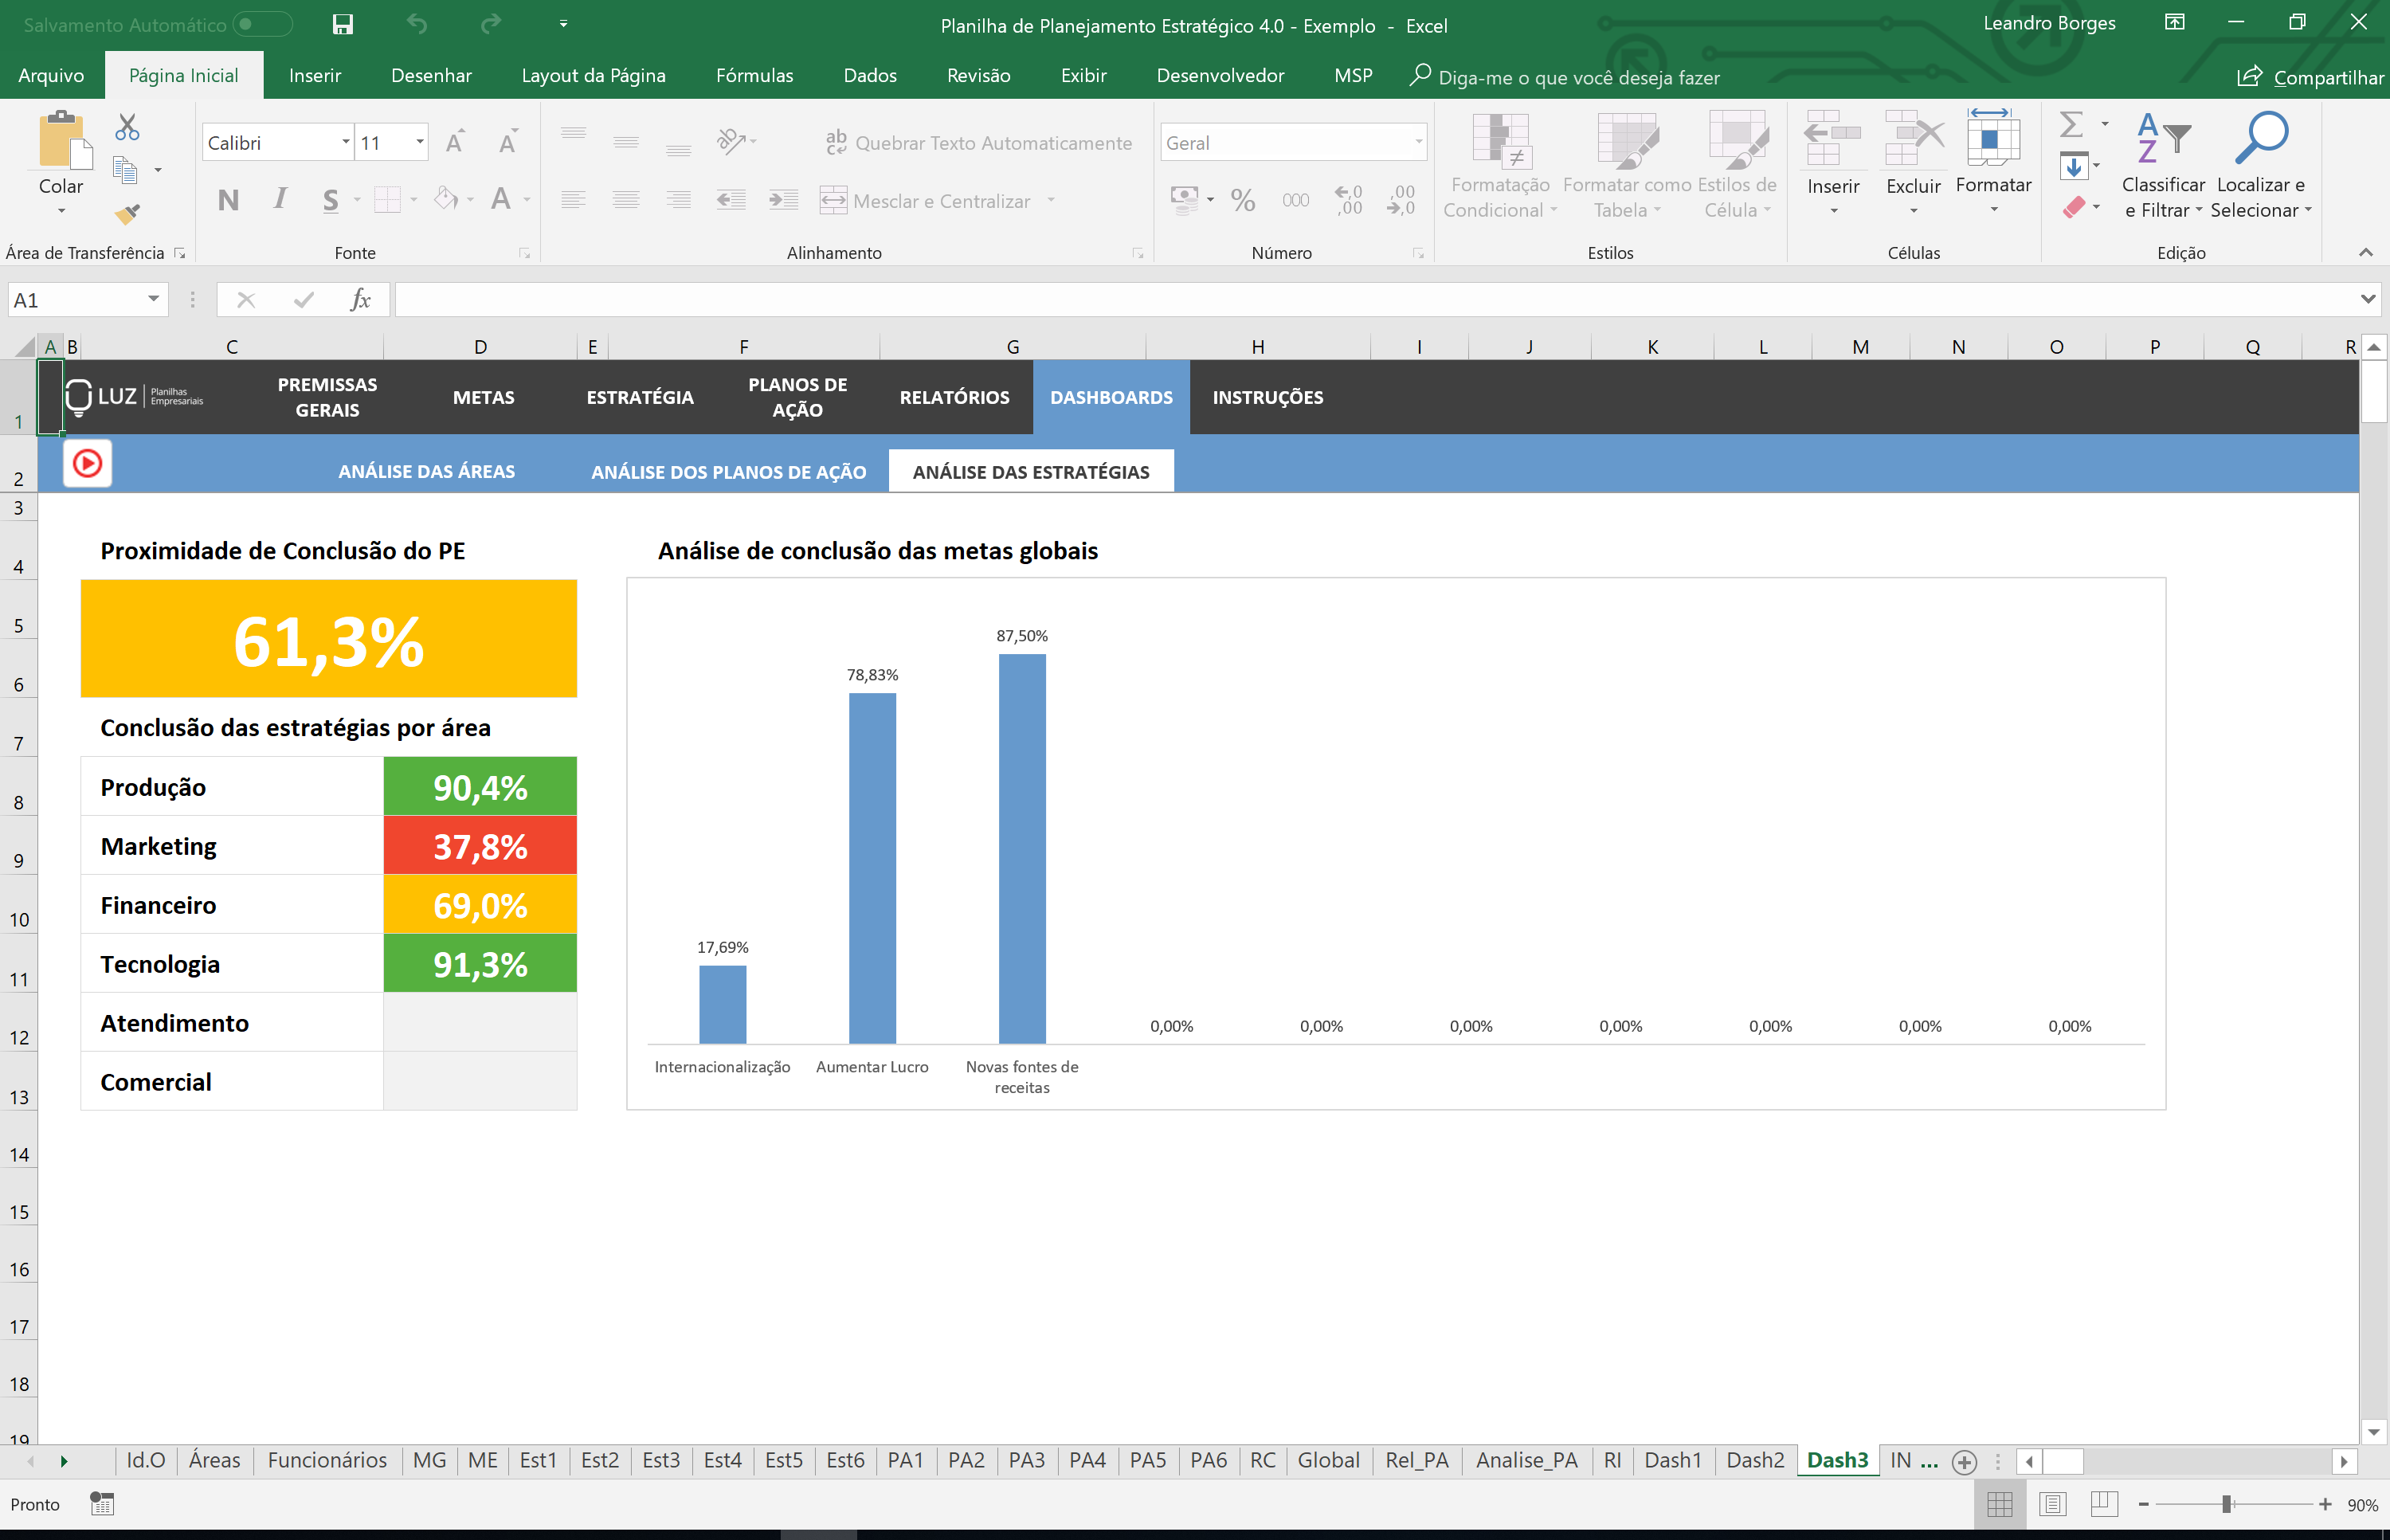Click the macro recording icon in status bar
The width and height of the screenshot is (2390, 1540).
click(102, 1504)
